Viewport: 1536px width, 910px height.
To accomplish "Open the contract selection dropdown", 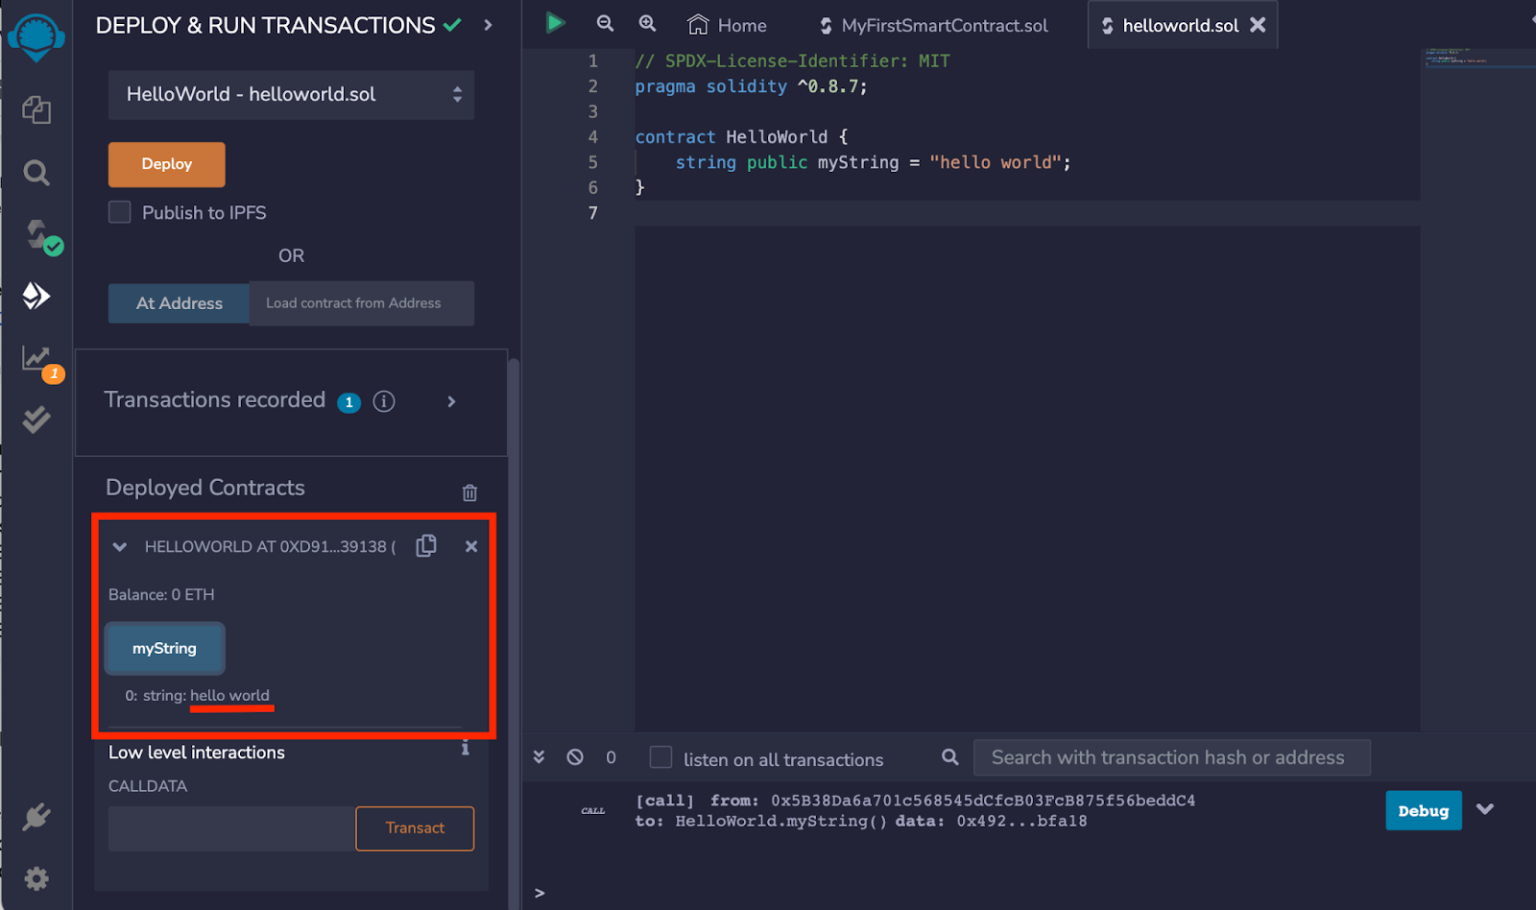I will tap(290, 94).
